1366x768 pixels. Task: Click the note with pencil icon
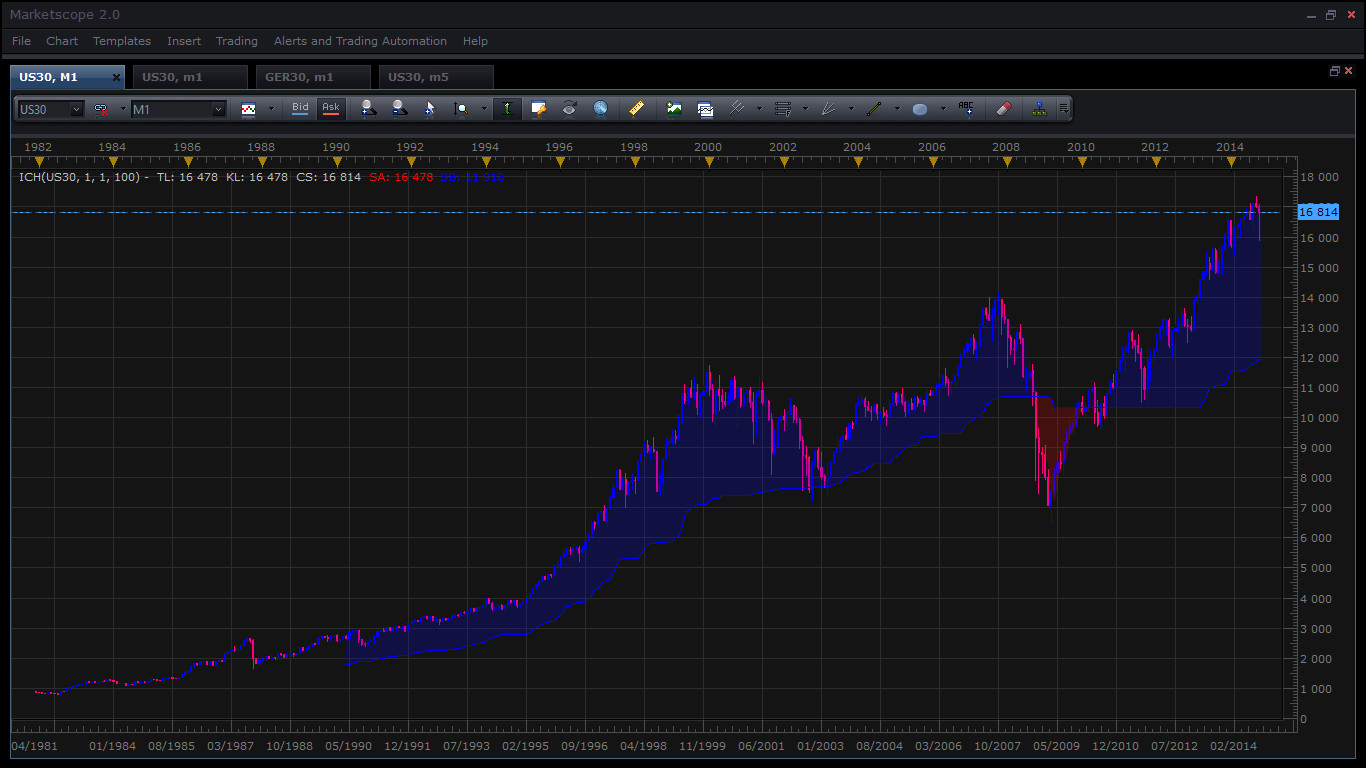(x=538, y=109)
